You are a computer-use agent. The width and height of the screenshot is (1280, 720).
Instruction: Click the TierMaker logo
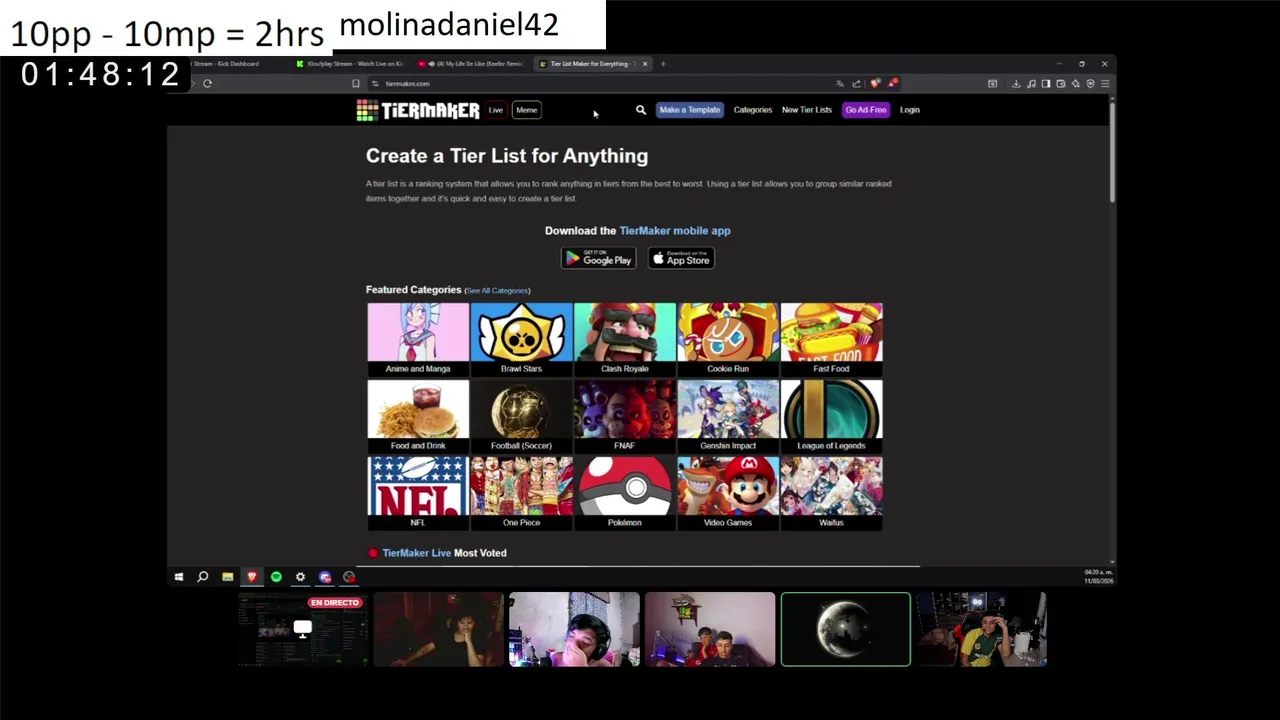tap(418, 110)
